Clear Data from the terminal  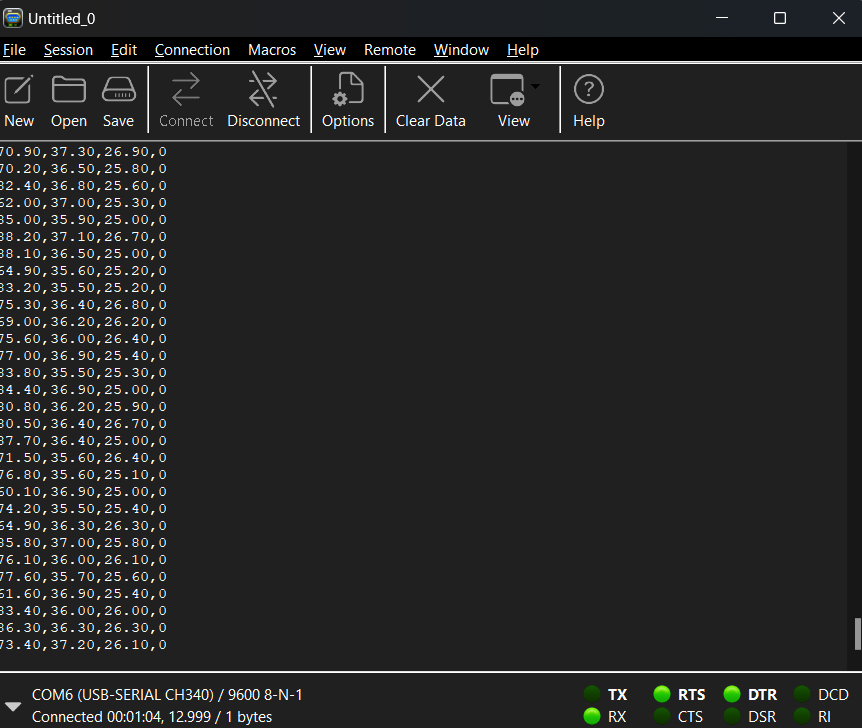pos(430,90)
